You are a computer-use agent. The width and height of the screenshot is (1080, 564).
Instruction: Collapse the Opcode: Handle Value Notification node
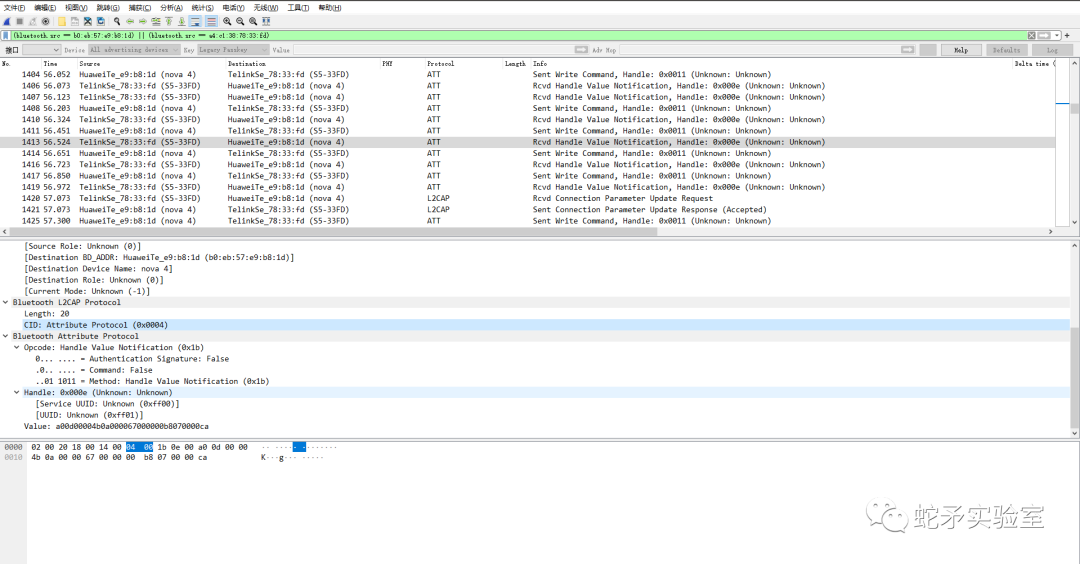(17, 348)
